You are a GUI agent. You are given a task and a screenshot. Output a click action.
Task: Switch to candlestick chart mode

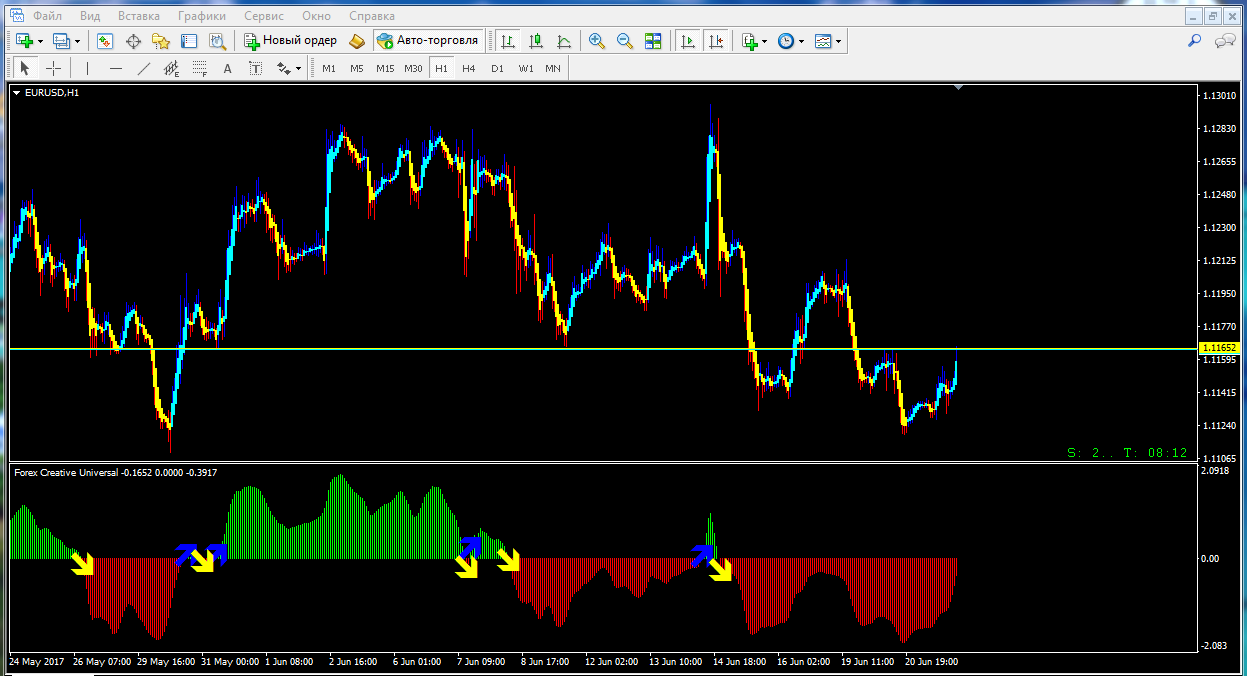click(x=536, y=41)
